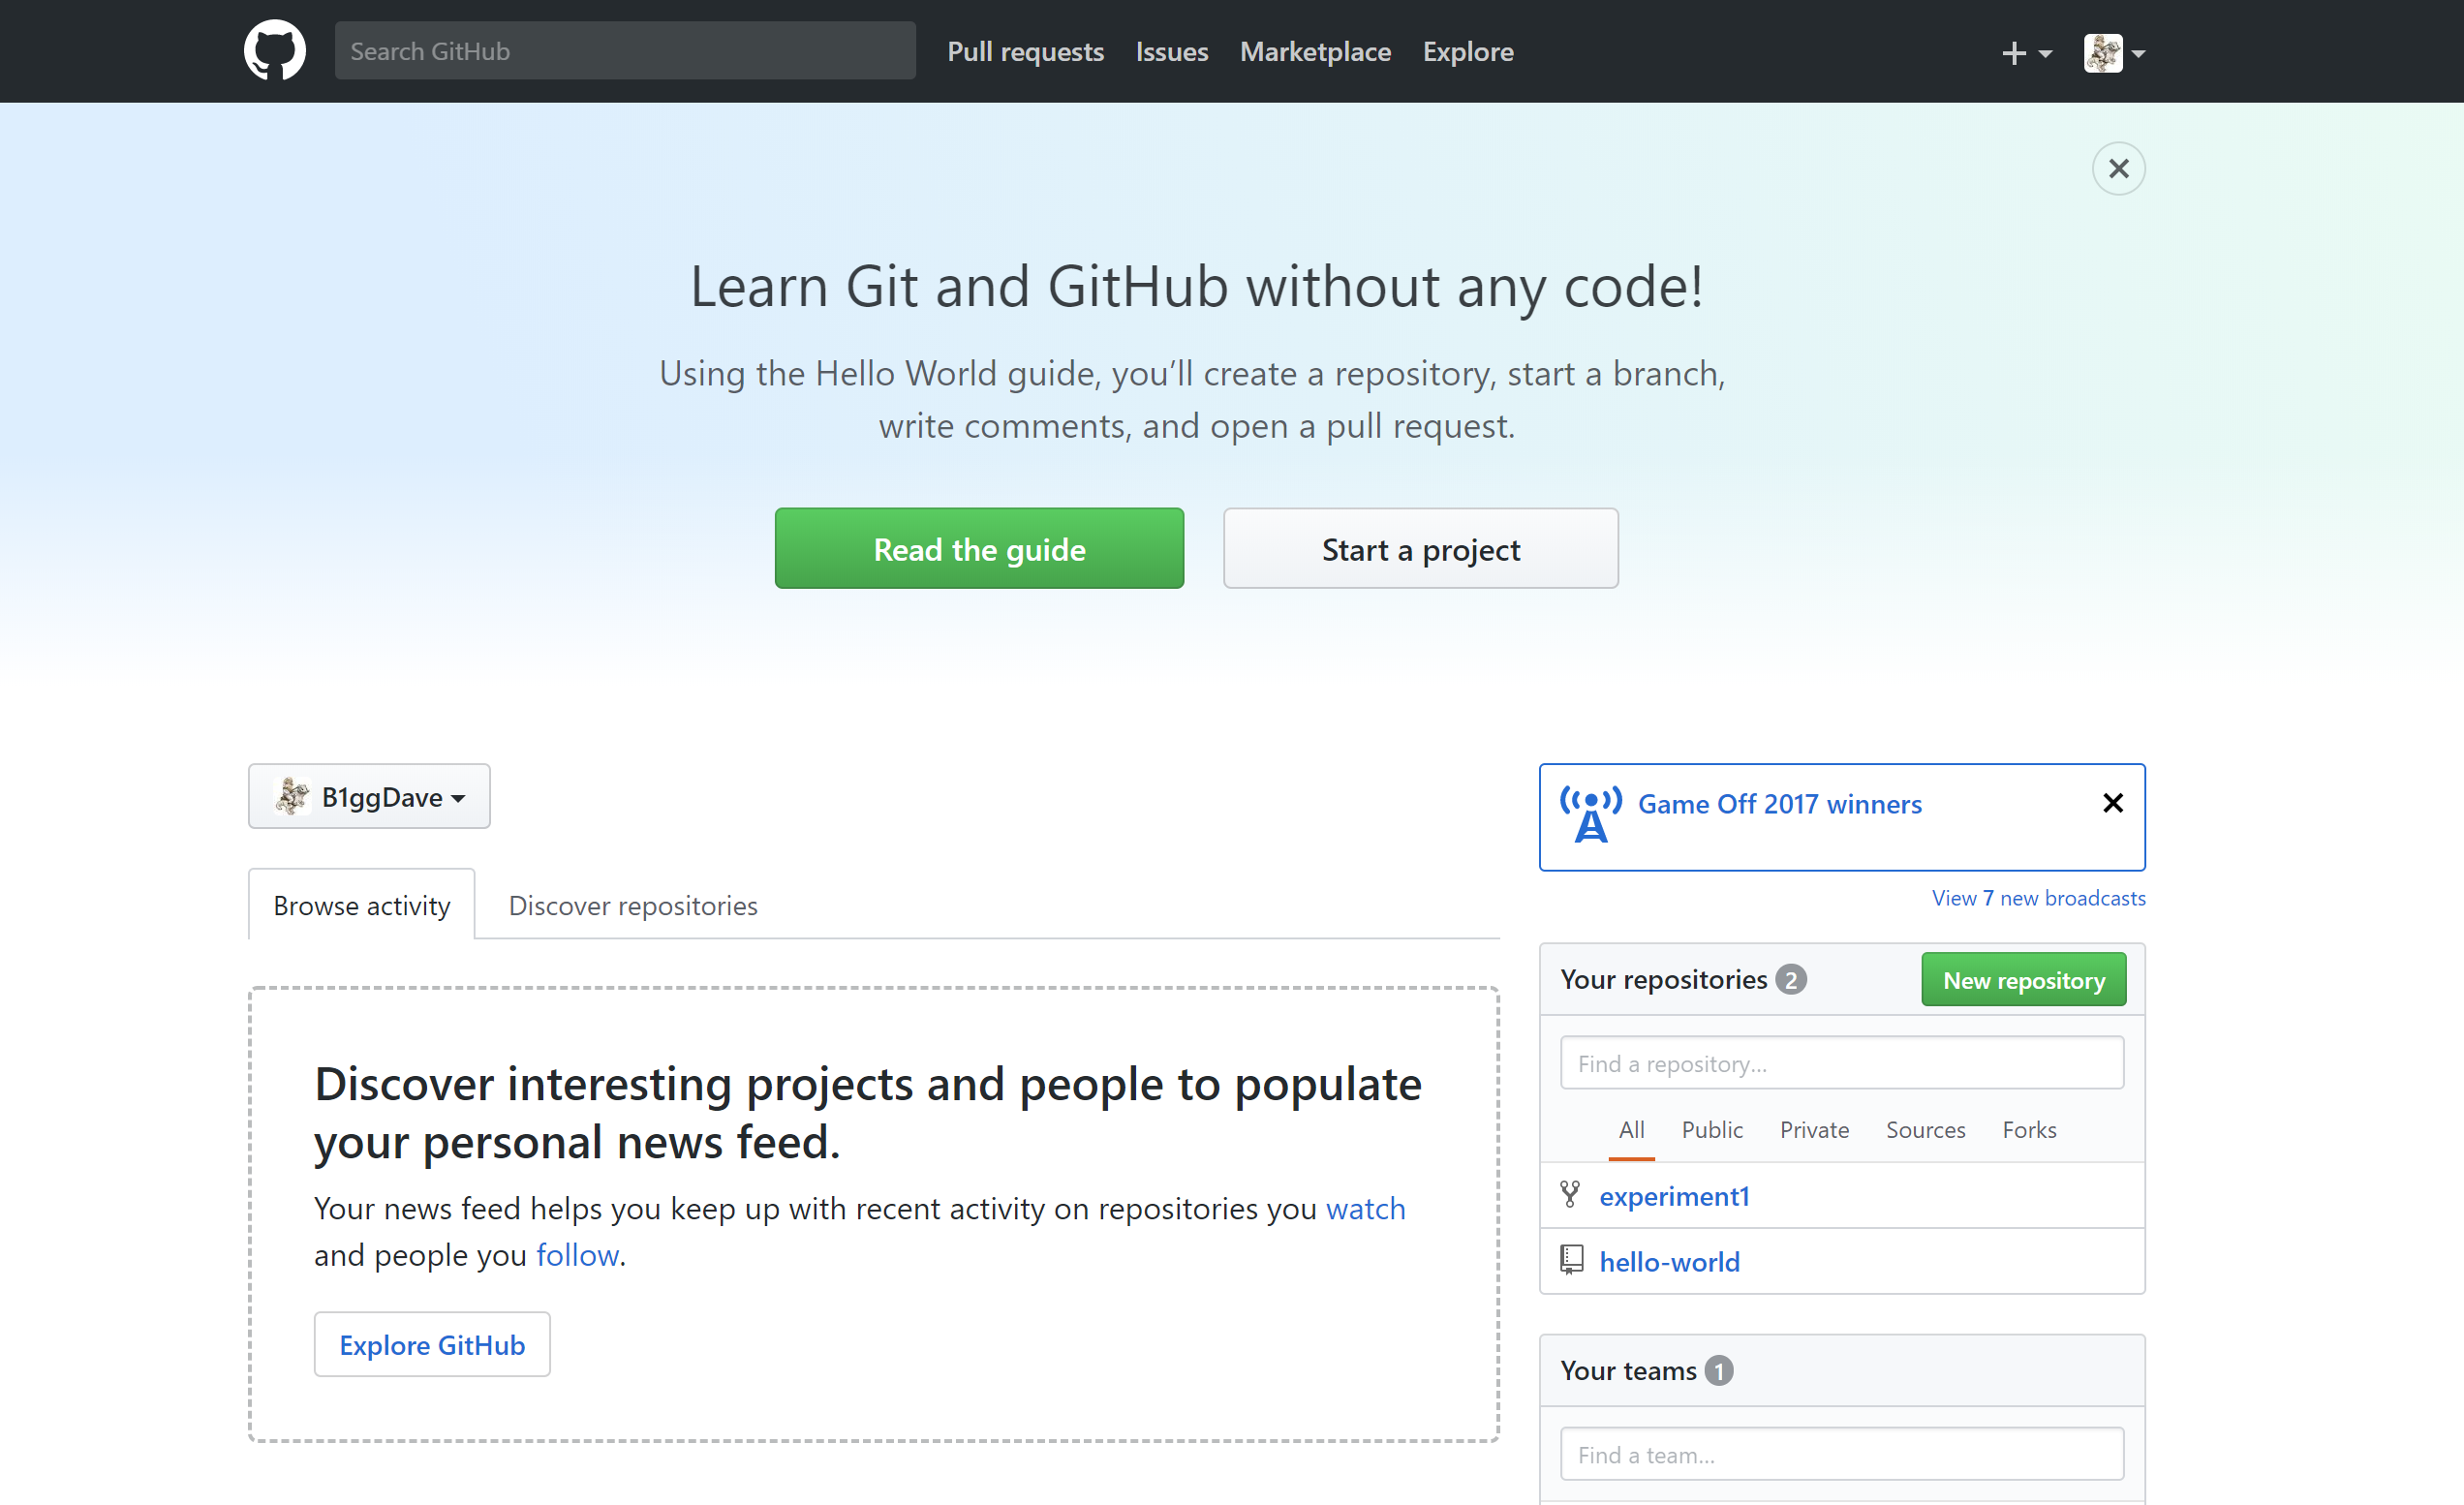Viewport: 2464px width, 1505px height.
Task: Click the Explore GitHub button
Action: pyautogui.click(x=432, y=1344)
